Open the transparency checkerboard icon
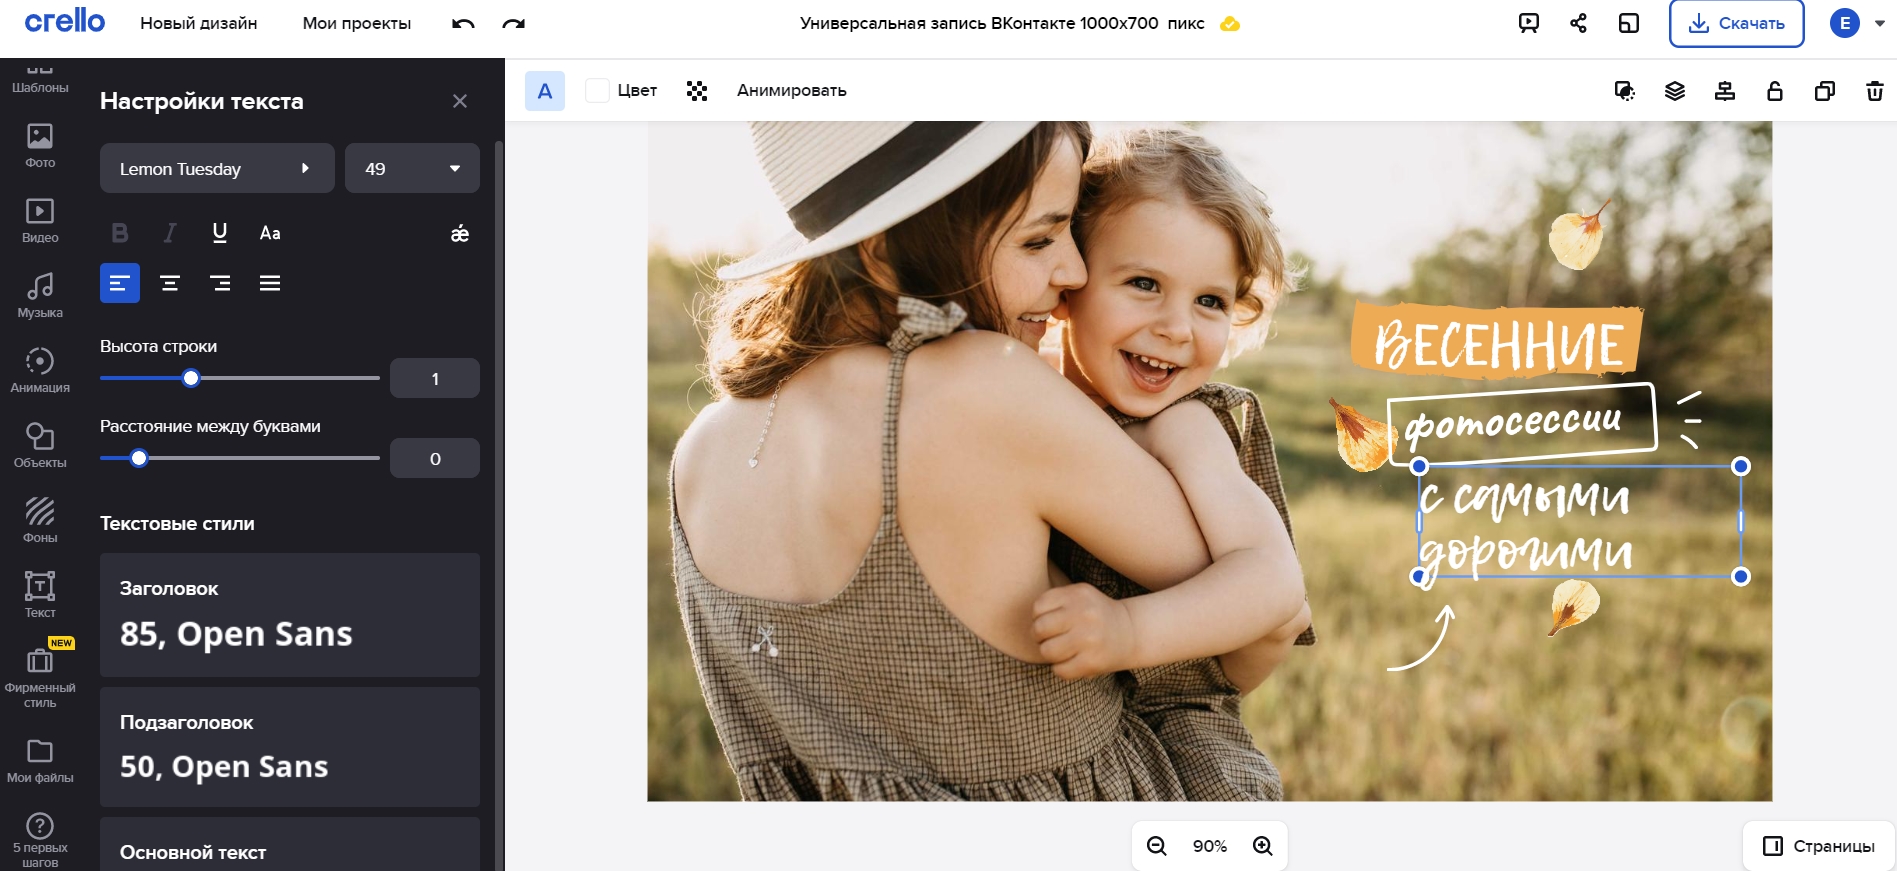The height and width of the screenshot is (871, 1897). point(697,91)
